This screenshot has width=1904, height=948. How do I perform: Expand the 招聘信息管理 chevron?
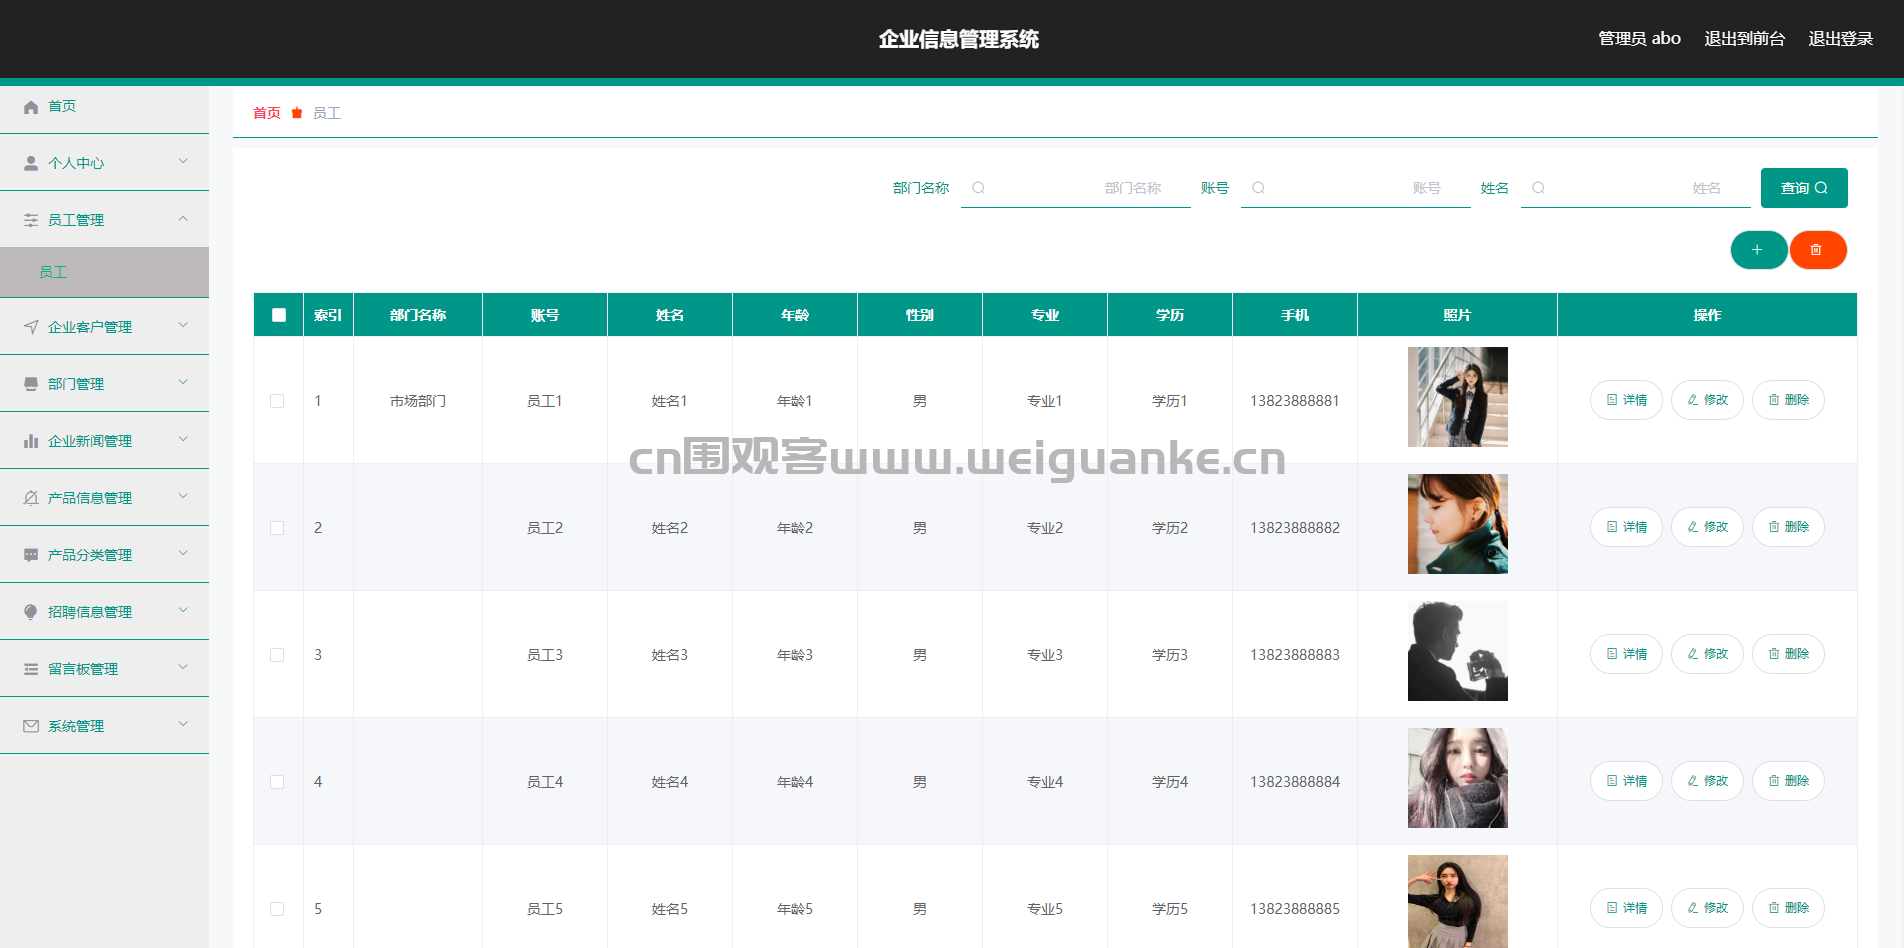coord(183,610)
